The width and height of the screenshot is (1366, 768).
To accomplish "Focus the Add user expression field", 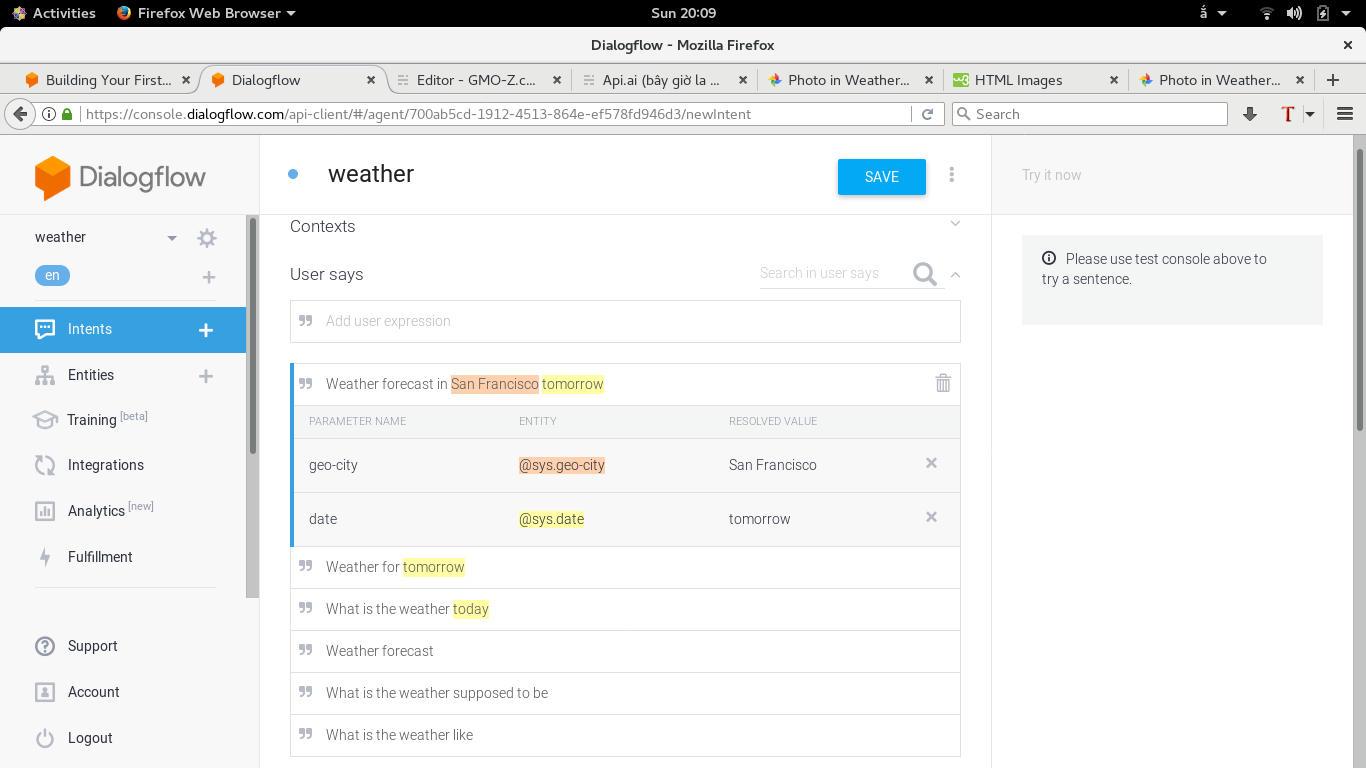I will tap(625, 321).
